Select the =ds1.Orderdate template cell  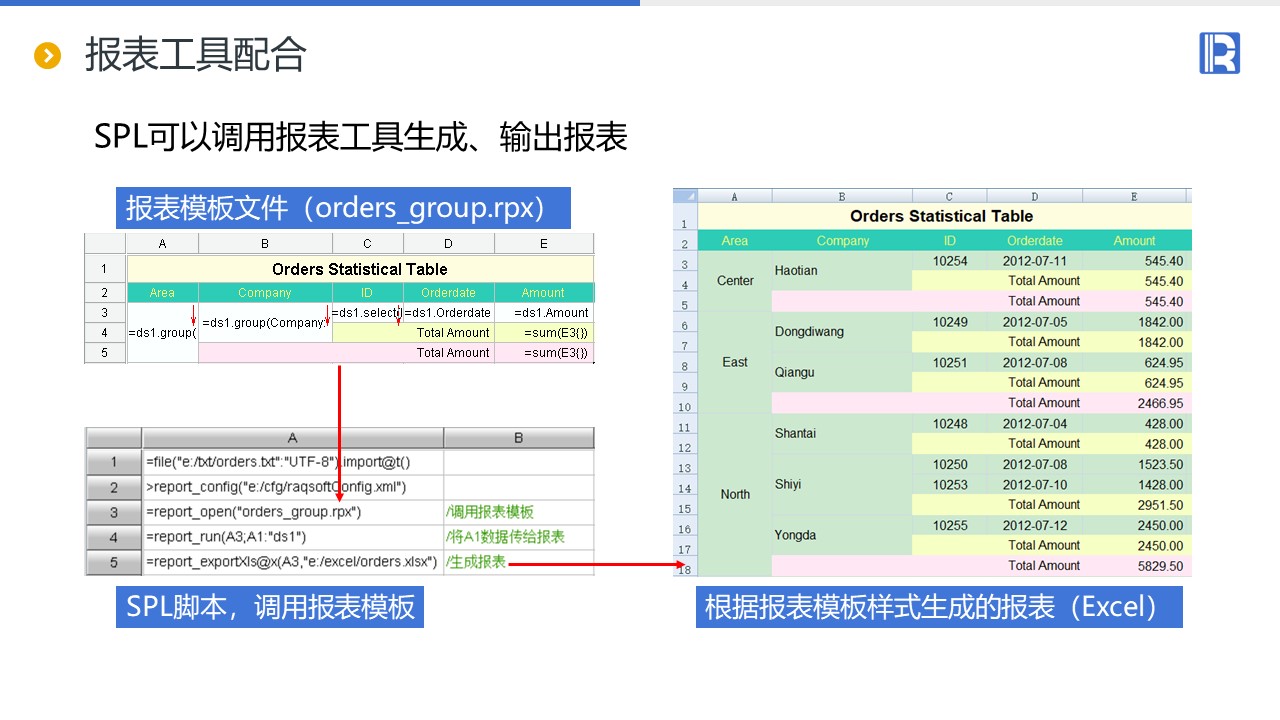click(448, 313)
